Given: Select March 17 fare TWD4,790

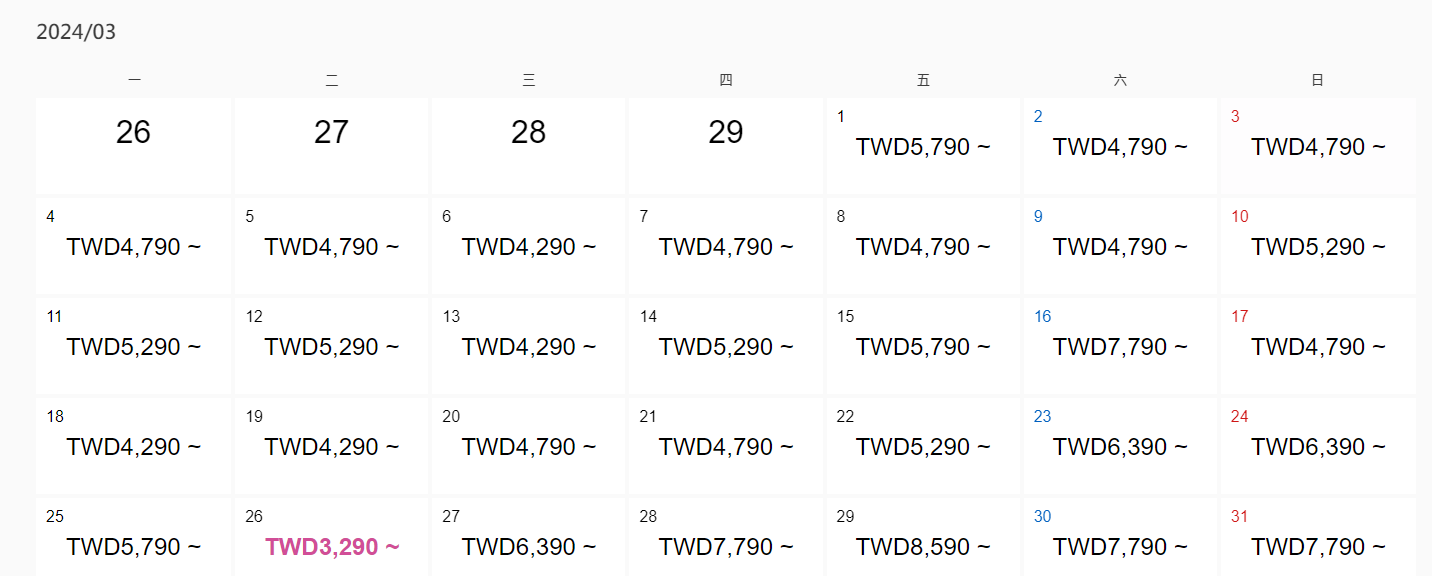Looking at the screenshot, I should (1318, 347).
